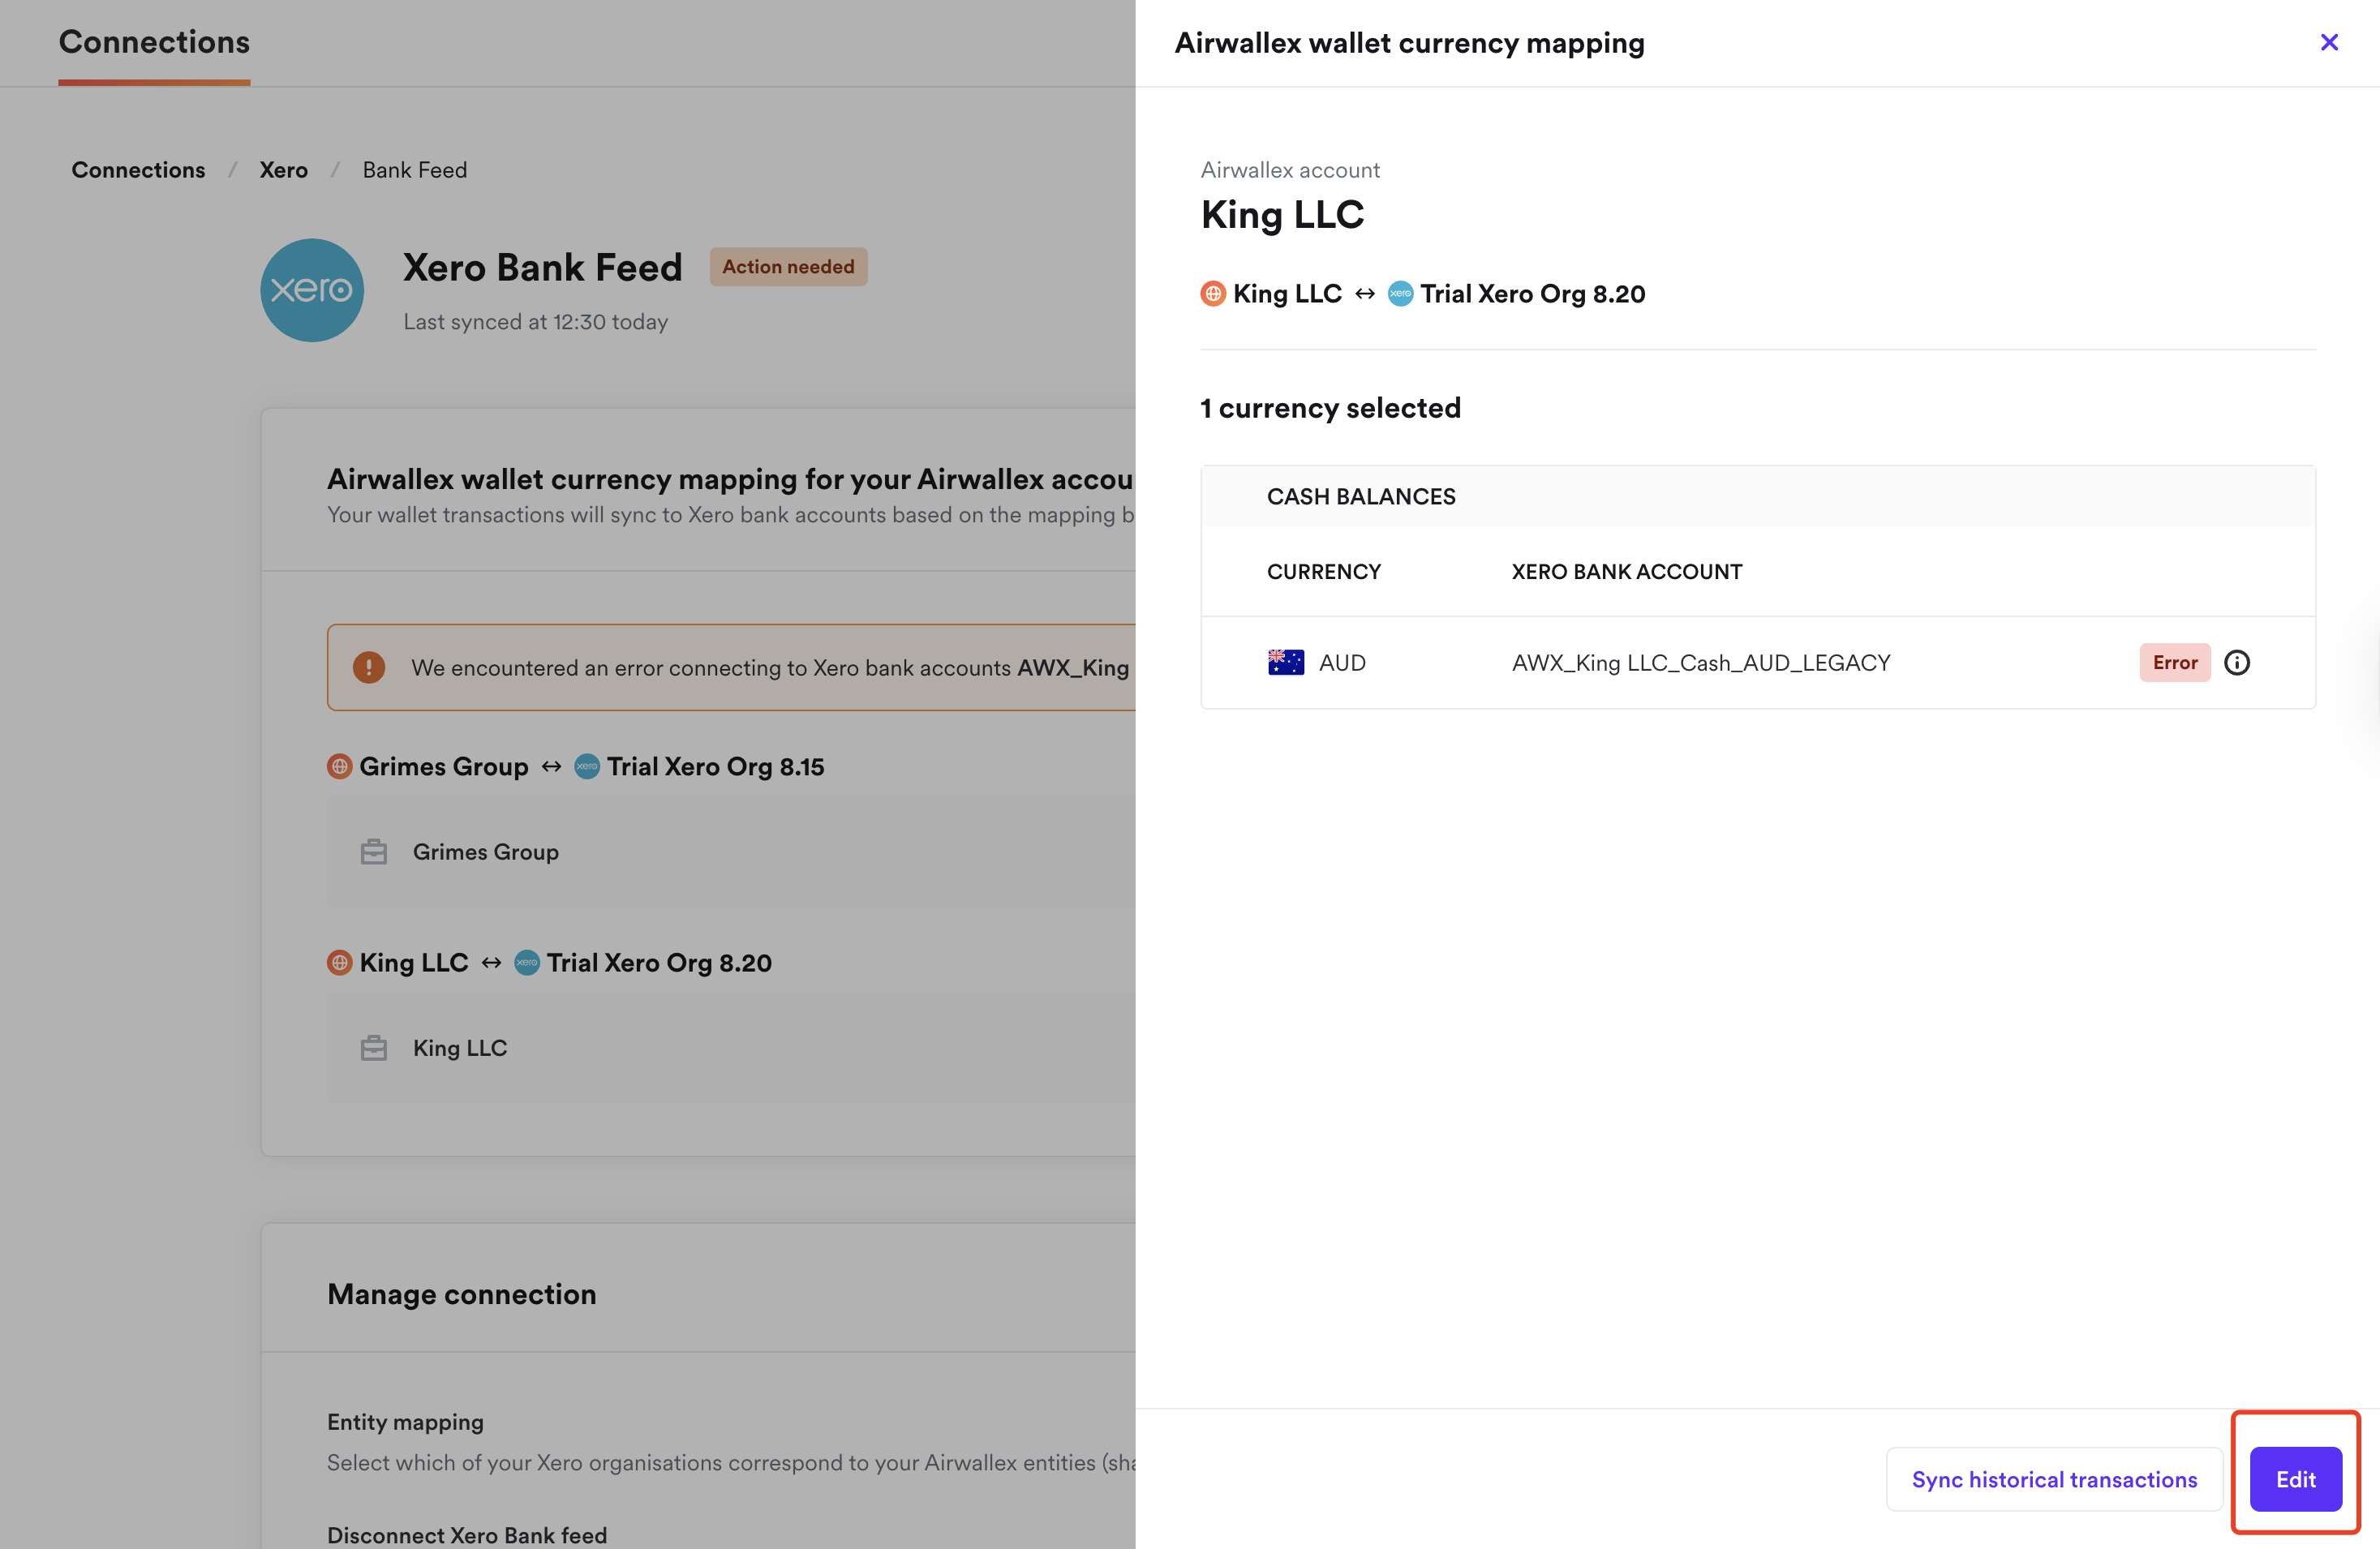Click the Xero icon beside Trial Xero Org 8.20 in panel

(x=1400, y=294)
